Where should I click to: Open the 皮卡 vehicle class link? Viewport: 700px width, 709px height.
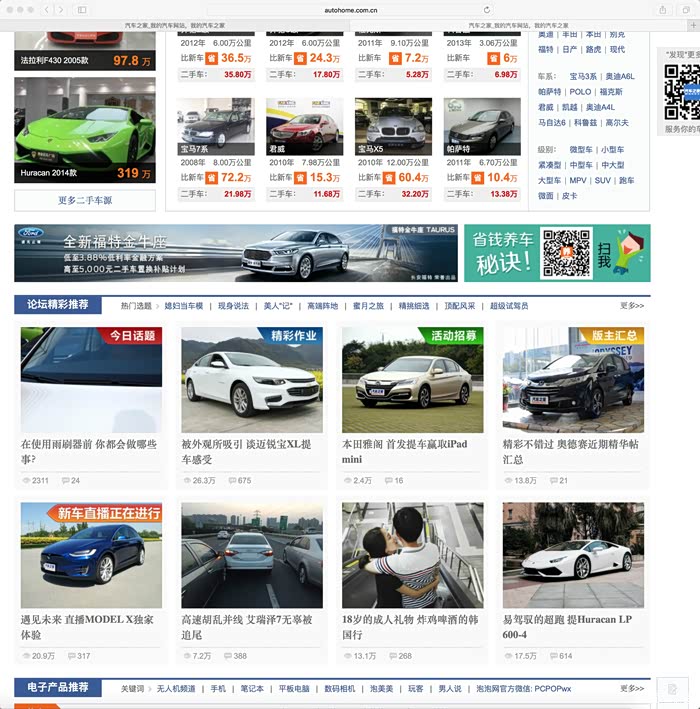(569, 196)
